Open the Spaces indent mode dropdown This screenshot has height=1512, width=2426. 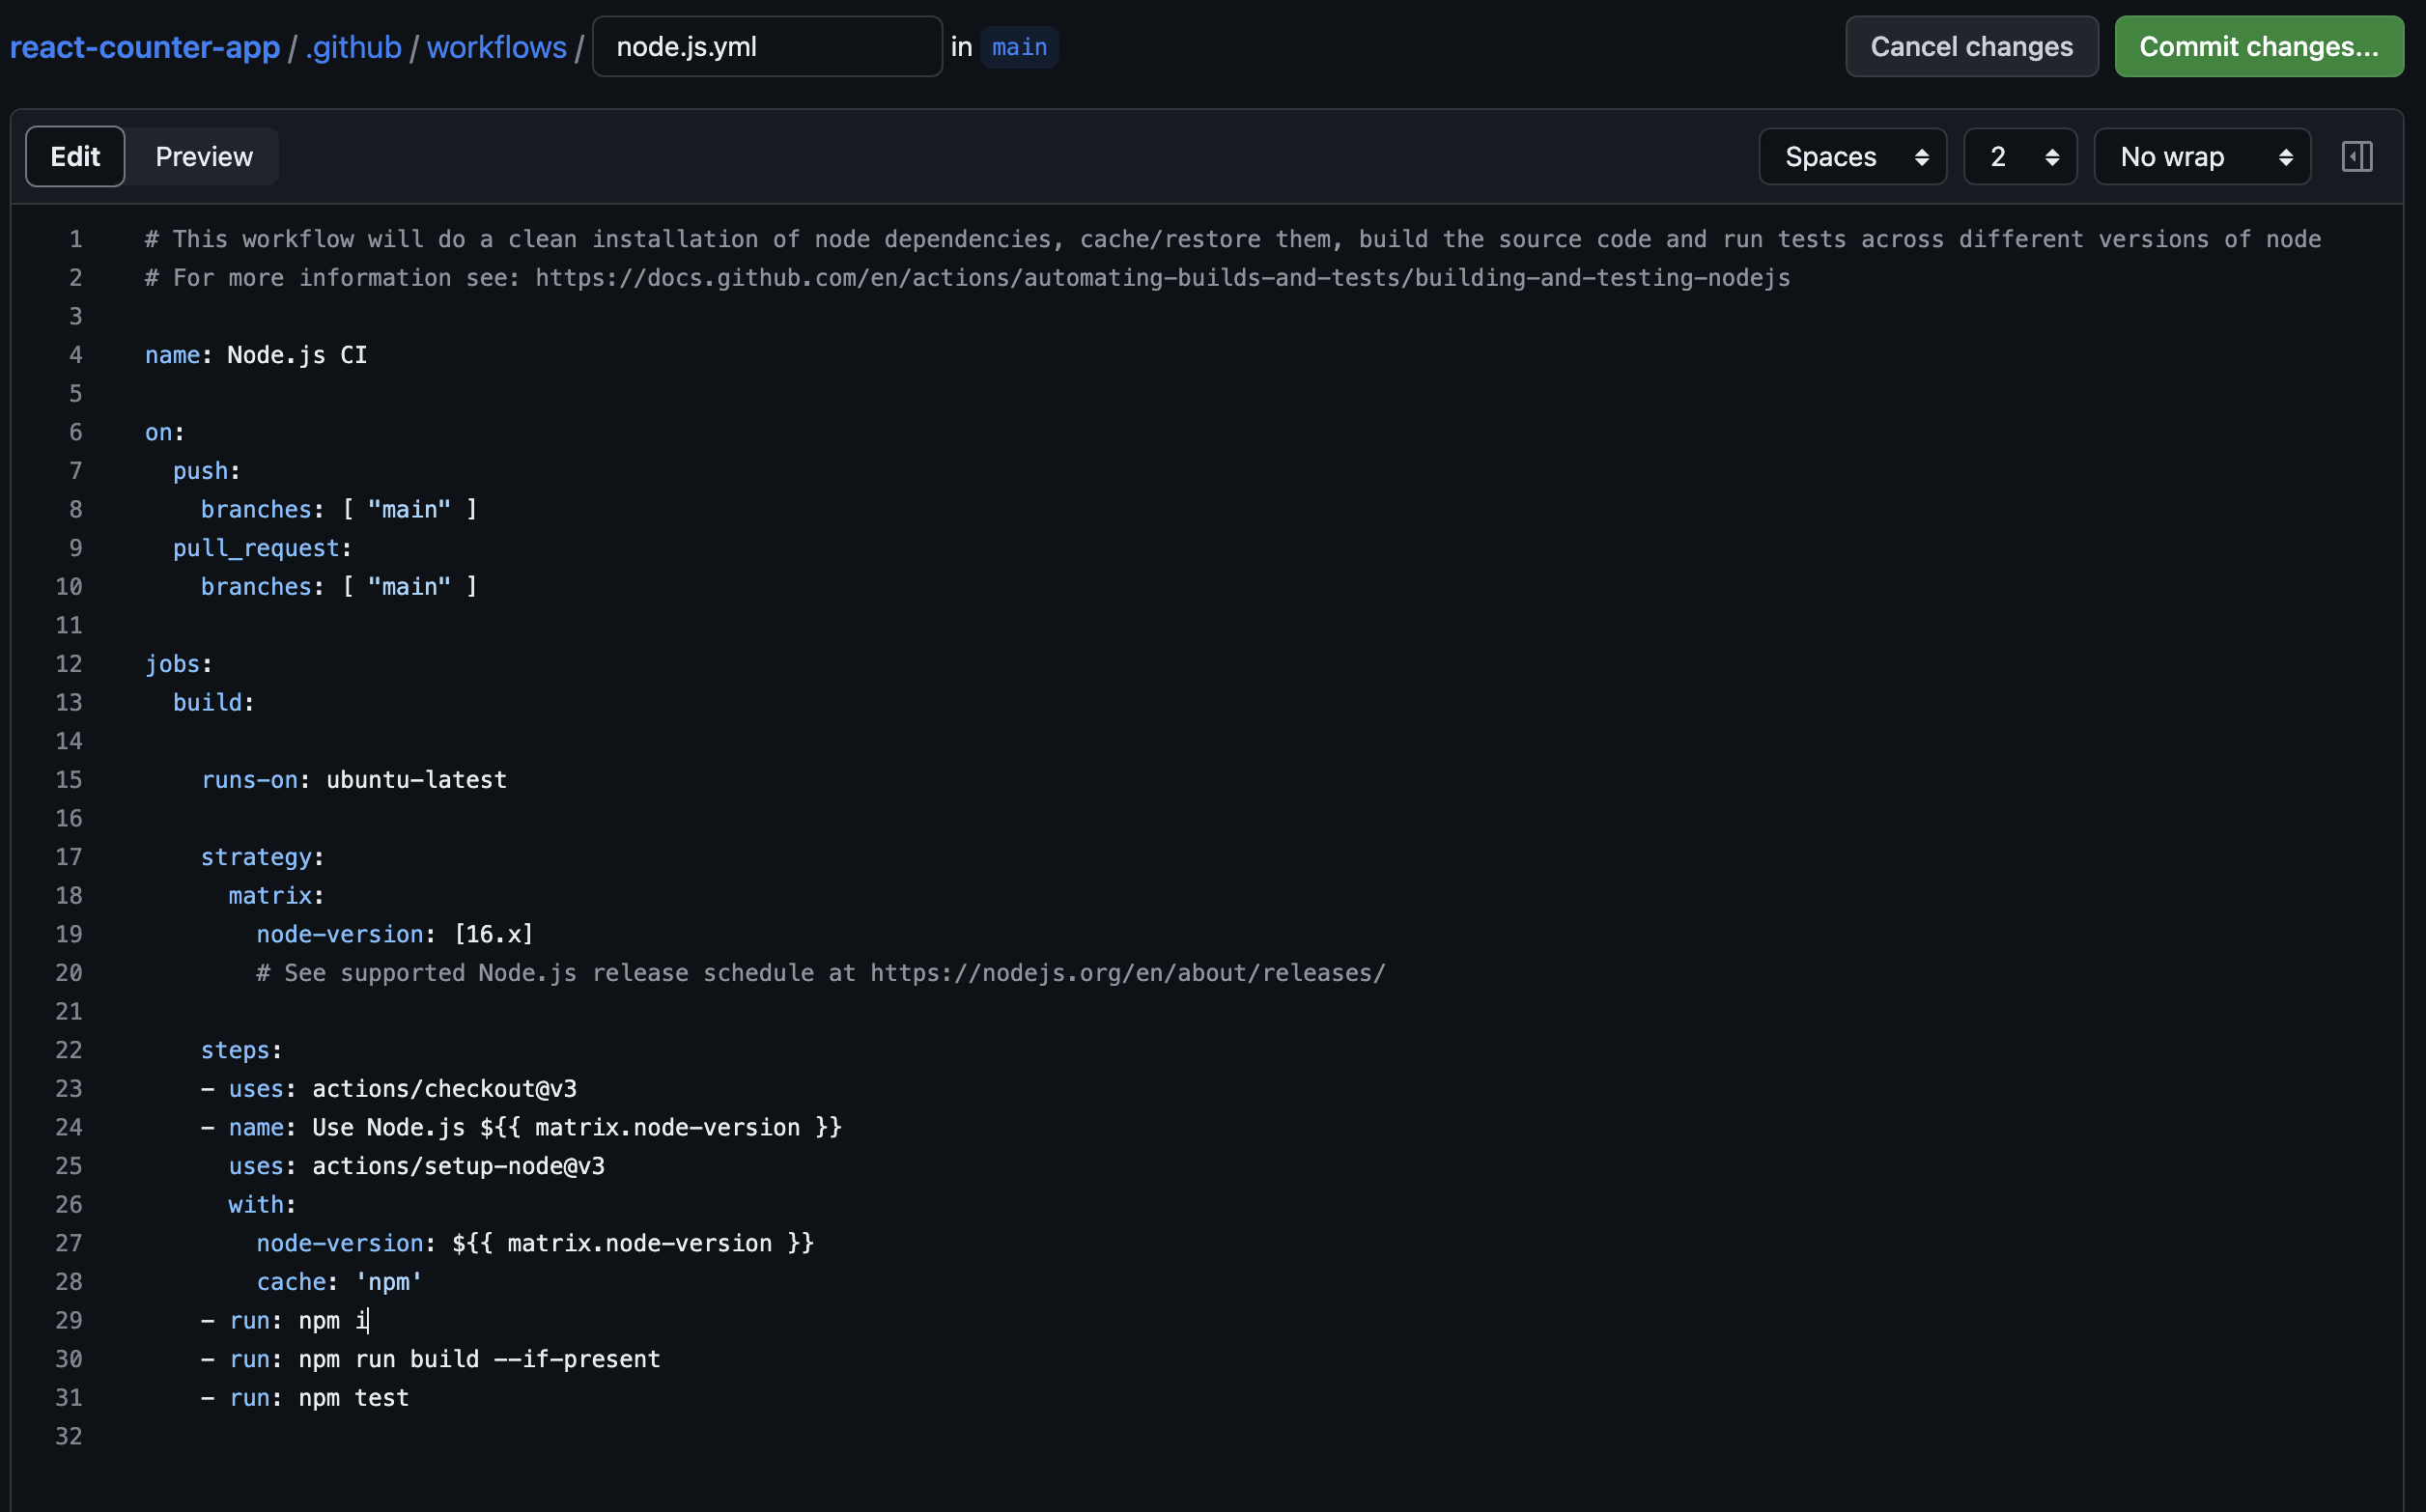(x=1852, y=157)
